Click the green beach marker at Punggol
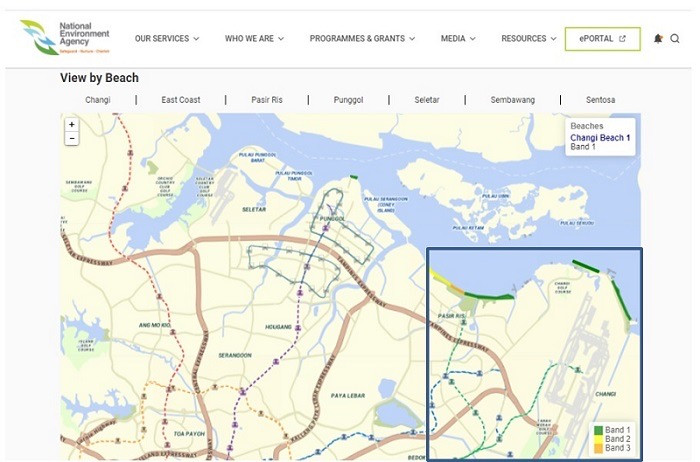The height and width of the screenshot is (462, 700). (x=353, y=179)
